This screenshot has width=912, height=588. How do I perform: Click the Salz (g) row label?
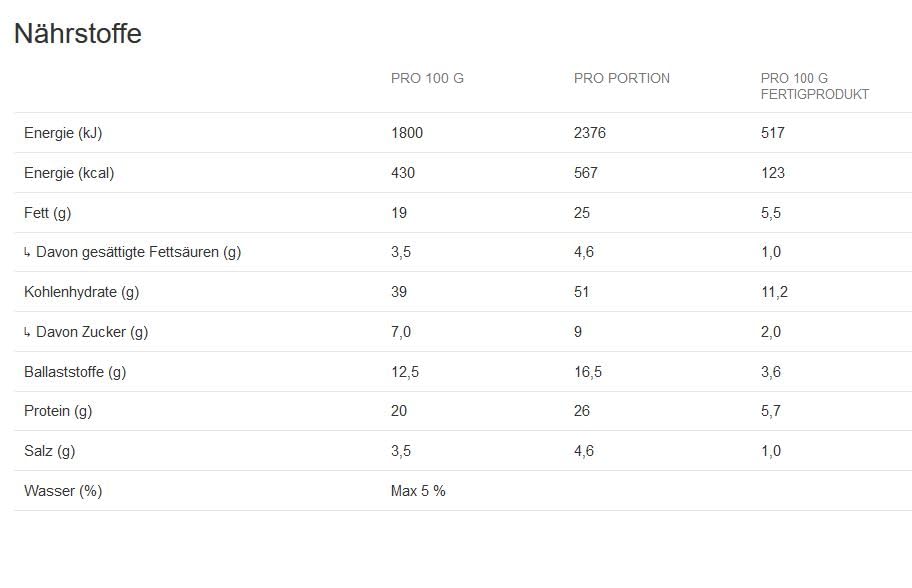[49, 451]
